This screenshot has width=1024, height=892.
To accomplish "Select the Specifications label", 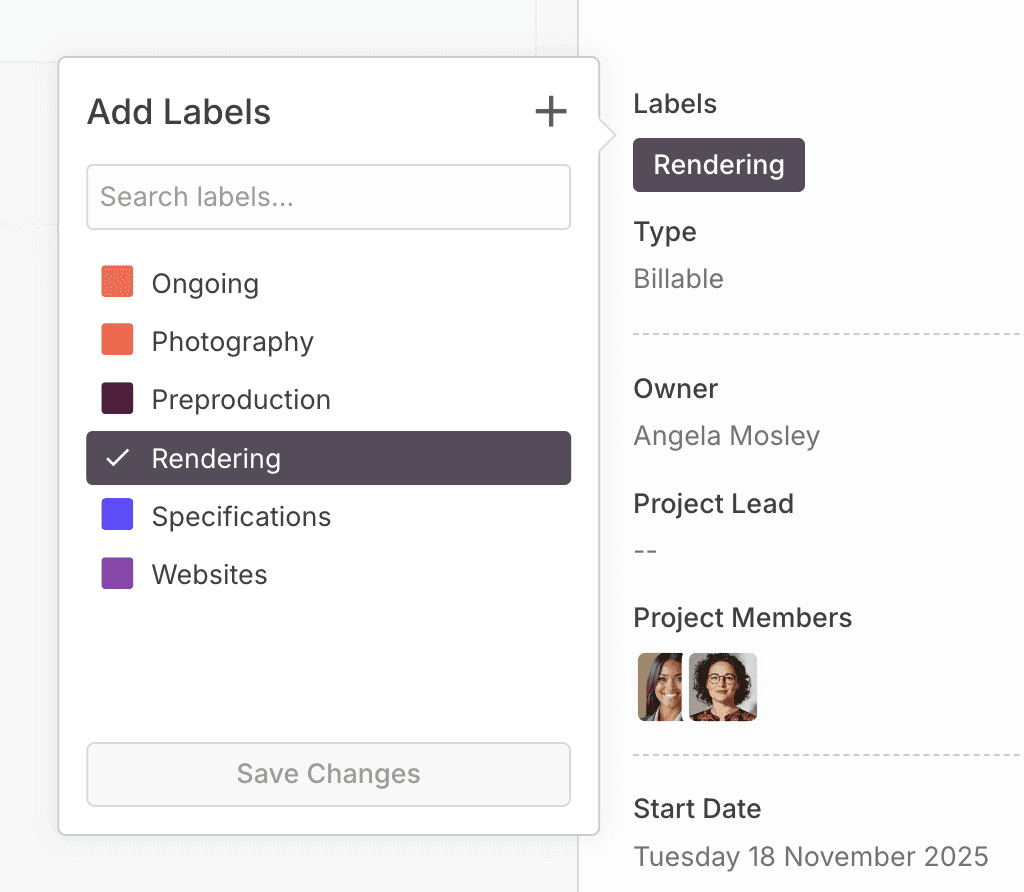I will click(x=240, y=517).
